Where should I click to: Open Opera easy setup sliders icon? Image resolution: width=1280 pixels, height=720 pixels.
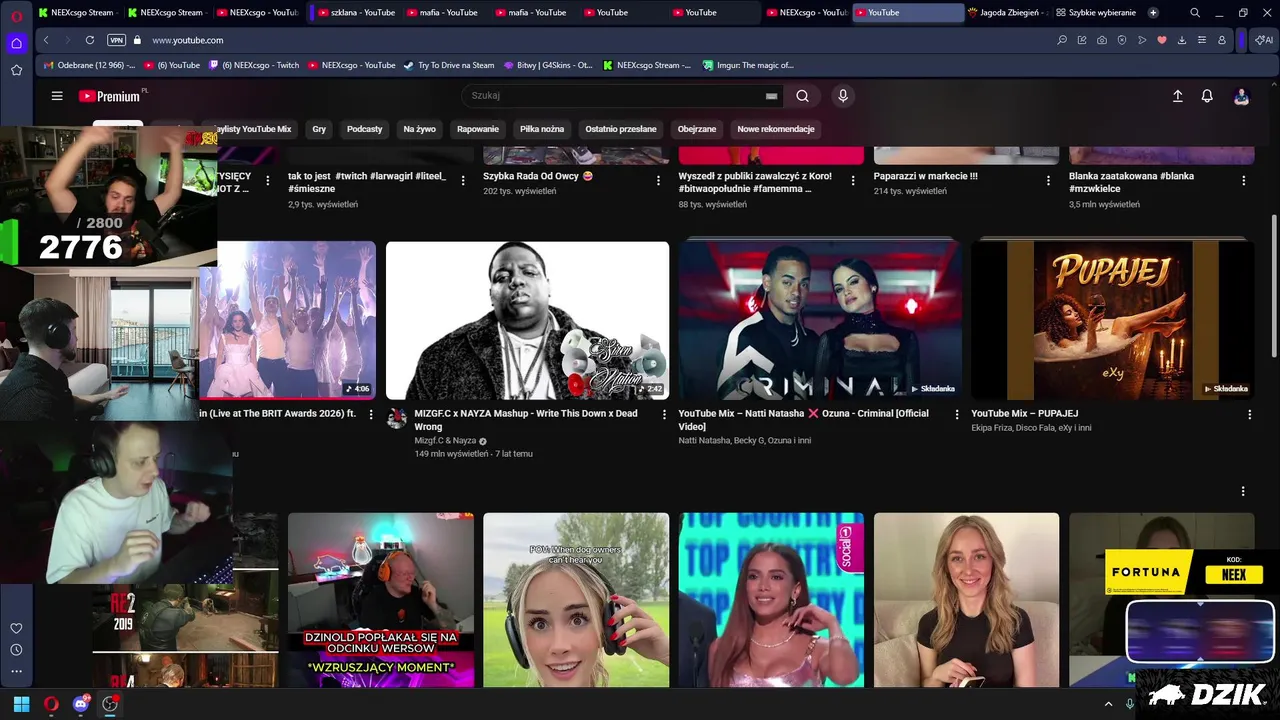pos(1202,40)
